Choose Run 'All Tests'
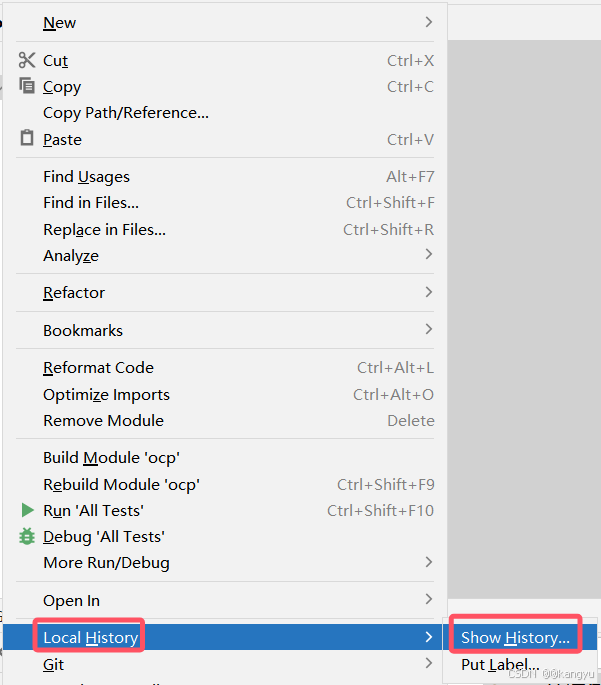Screen dimensions: 601x685 [x=225, y=511]
